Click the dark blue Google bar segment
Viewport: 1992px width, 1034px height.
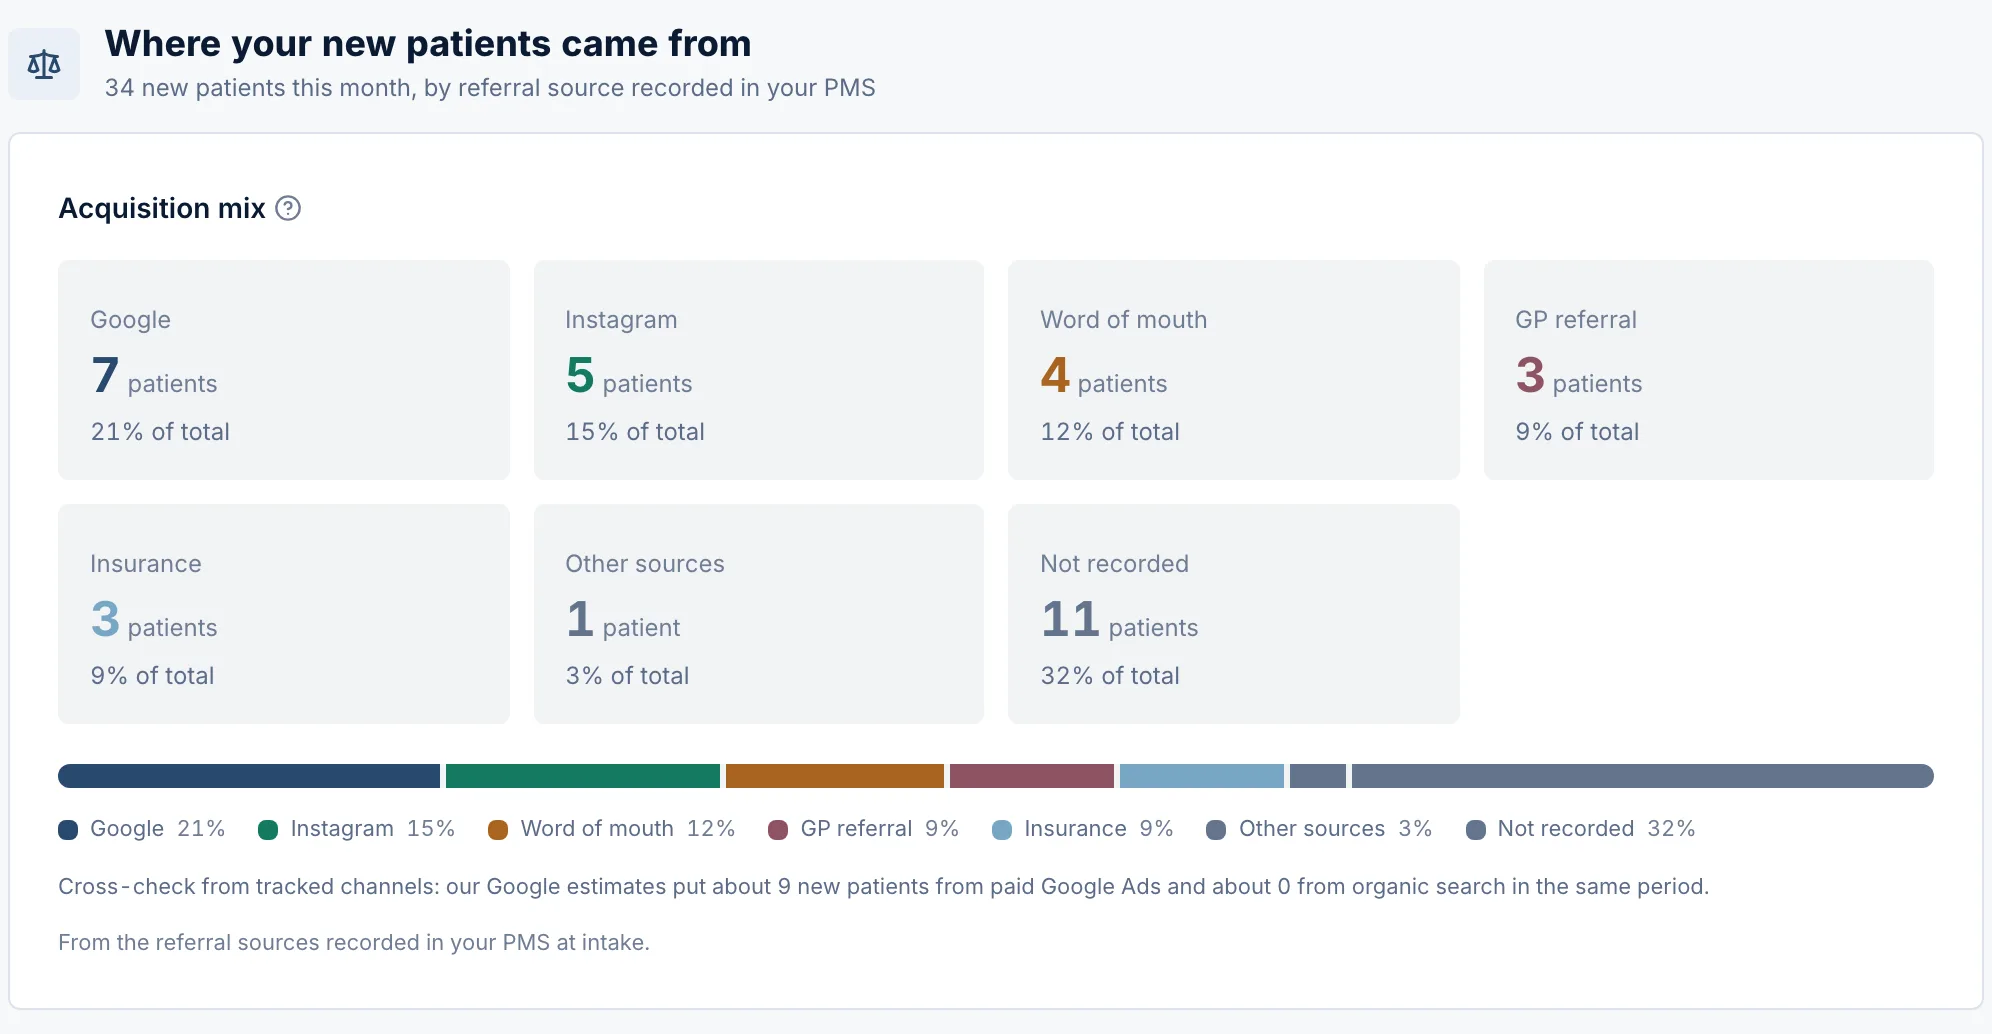[x=249, y=776]
